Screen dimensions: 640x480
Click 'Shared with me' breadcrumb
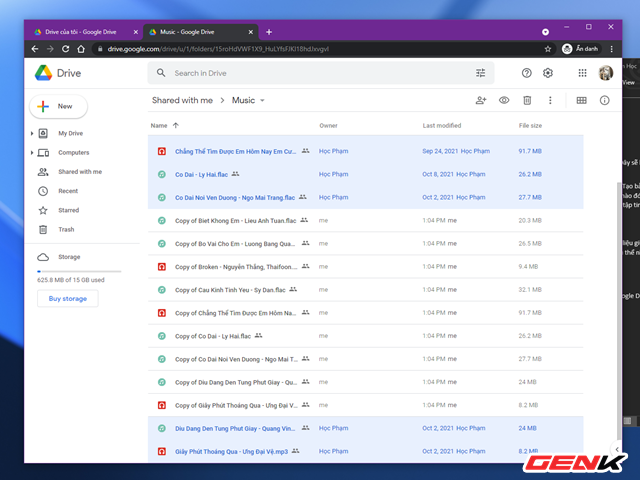pos(182,100)
